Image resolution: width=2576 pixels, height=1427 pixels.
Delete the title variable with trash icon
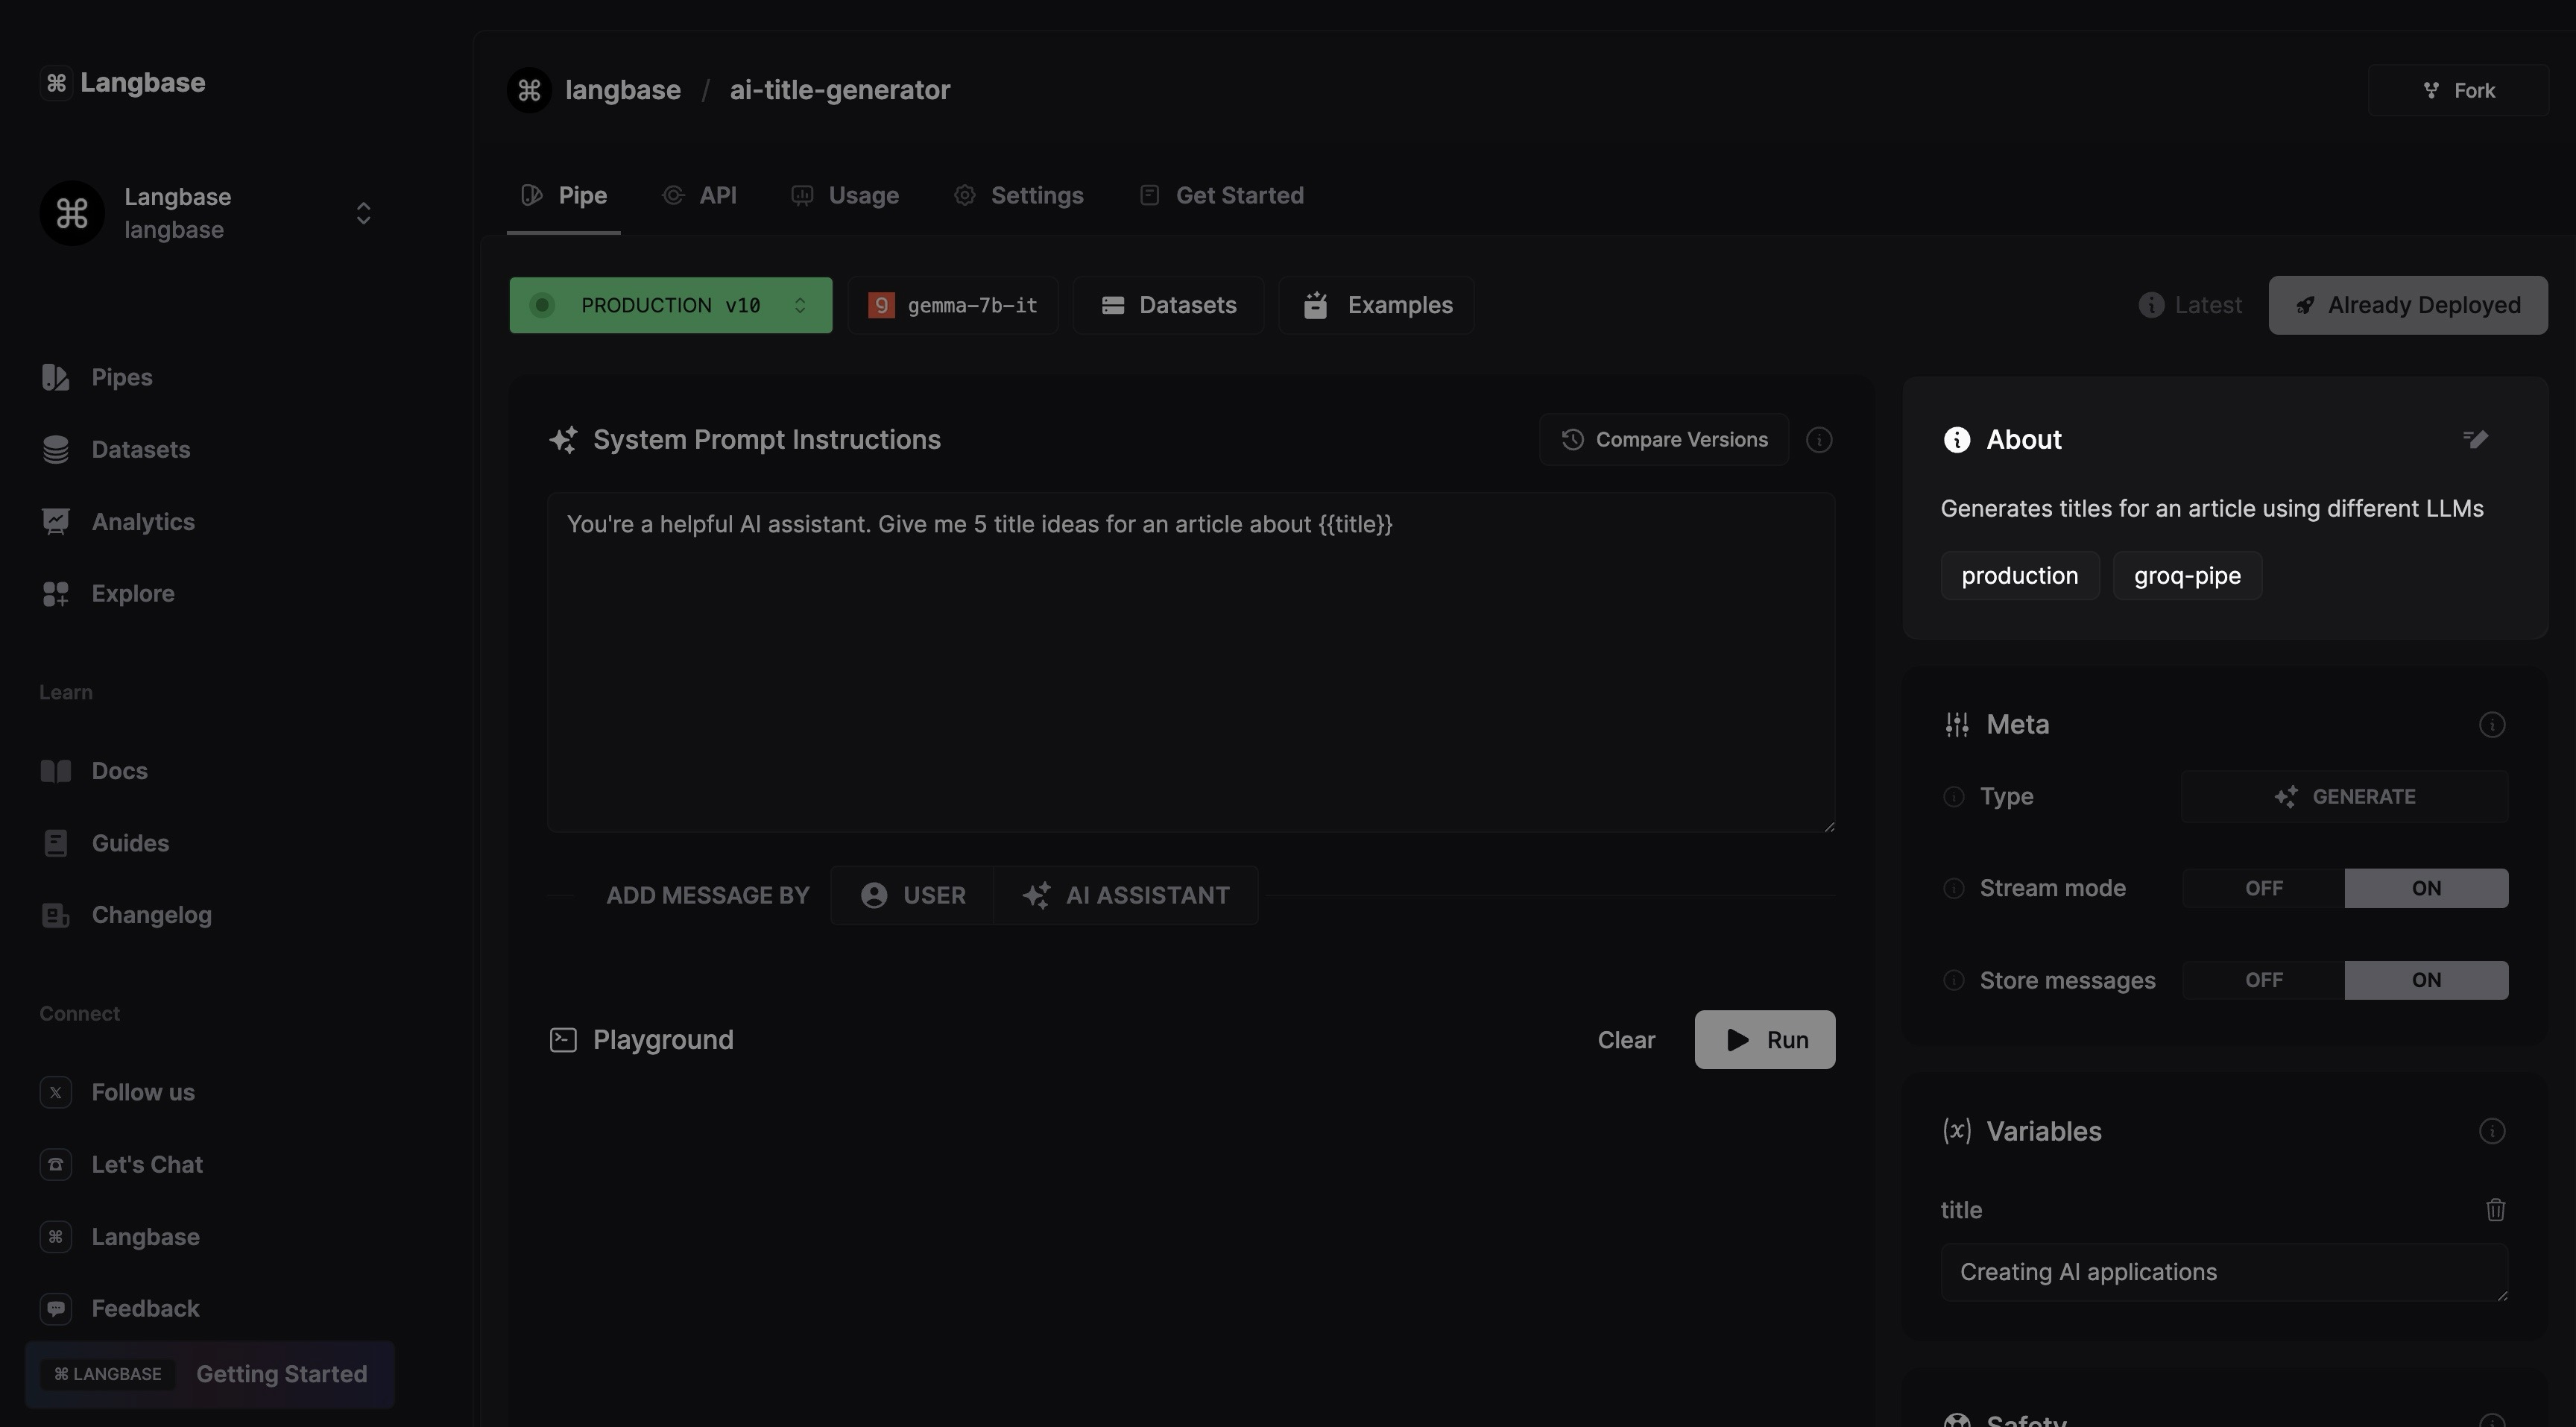[x=2495, y=1210]
